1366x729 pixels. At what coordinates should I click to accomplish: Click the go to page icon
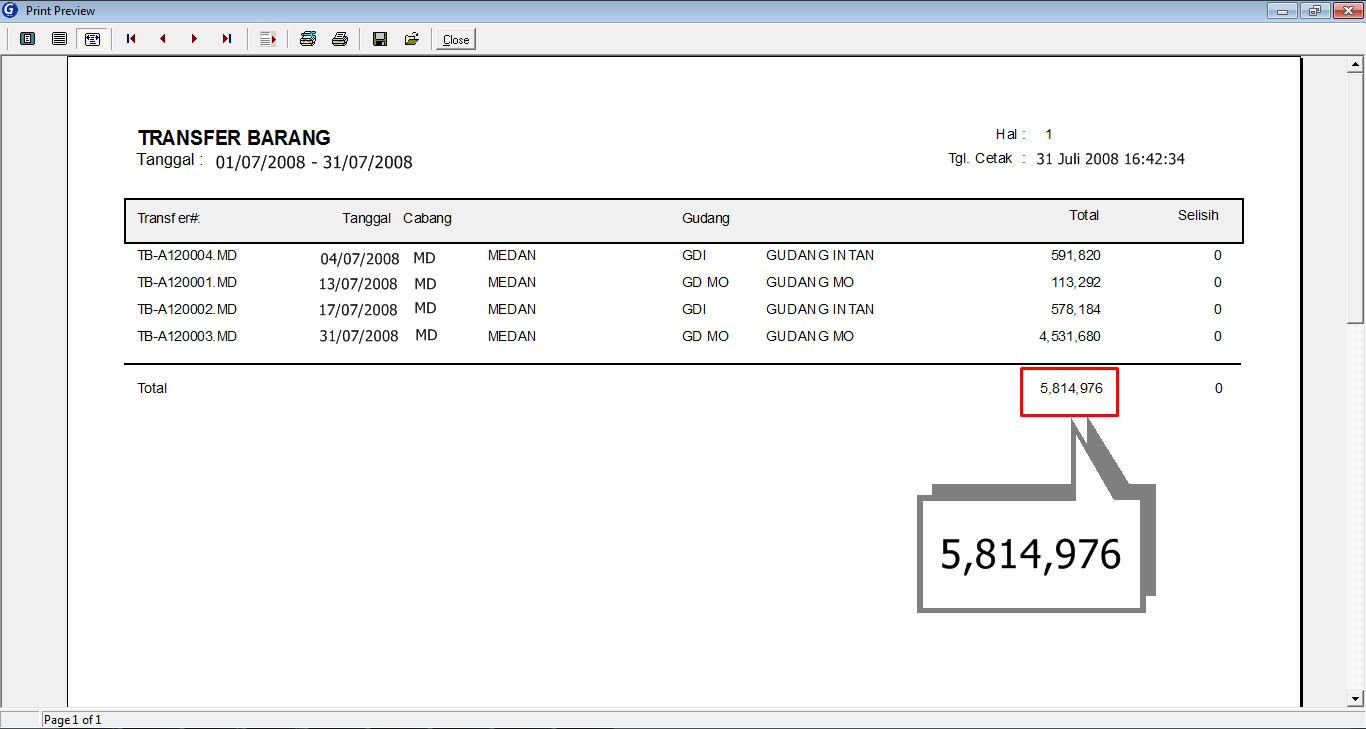click(268, 39)
